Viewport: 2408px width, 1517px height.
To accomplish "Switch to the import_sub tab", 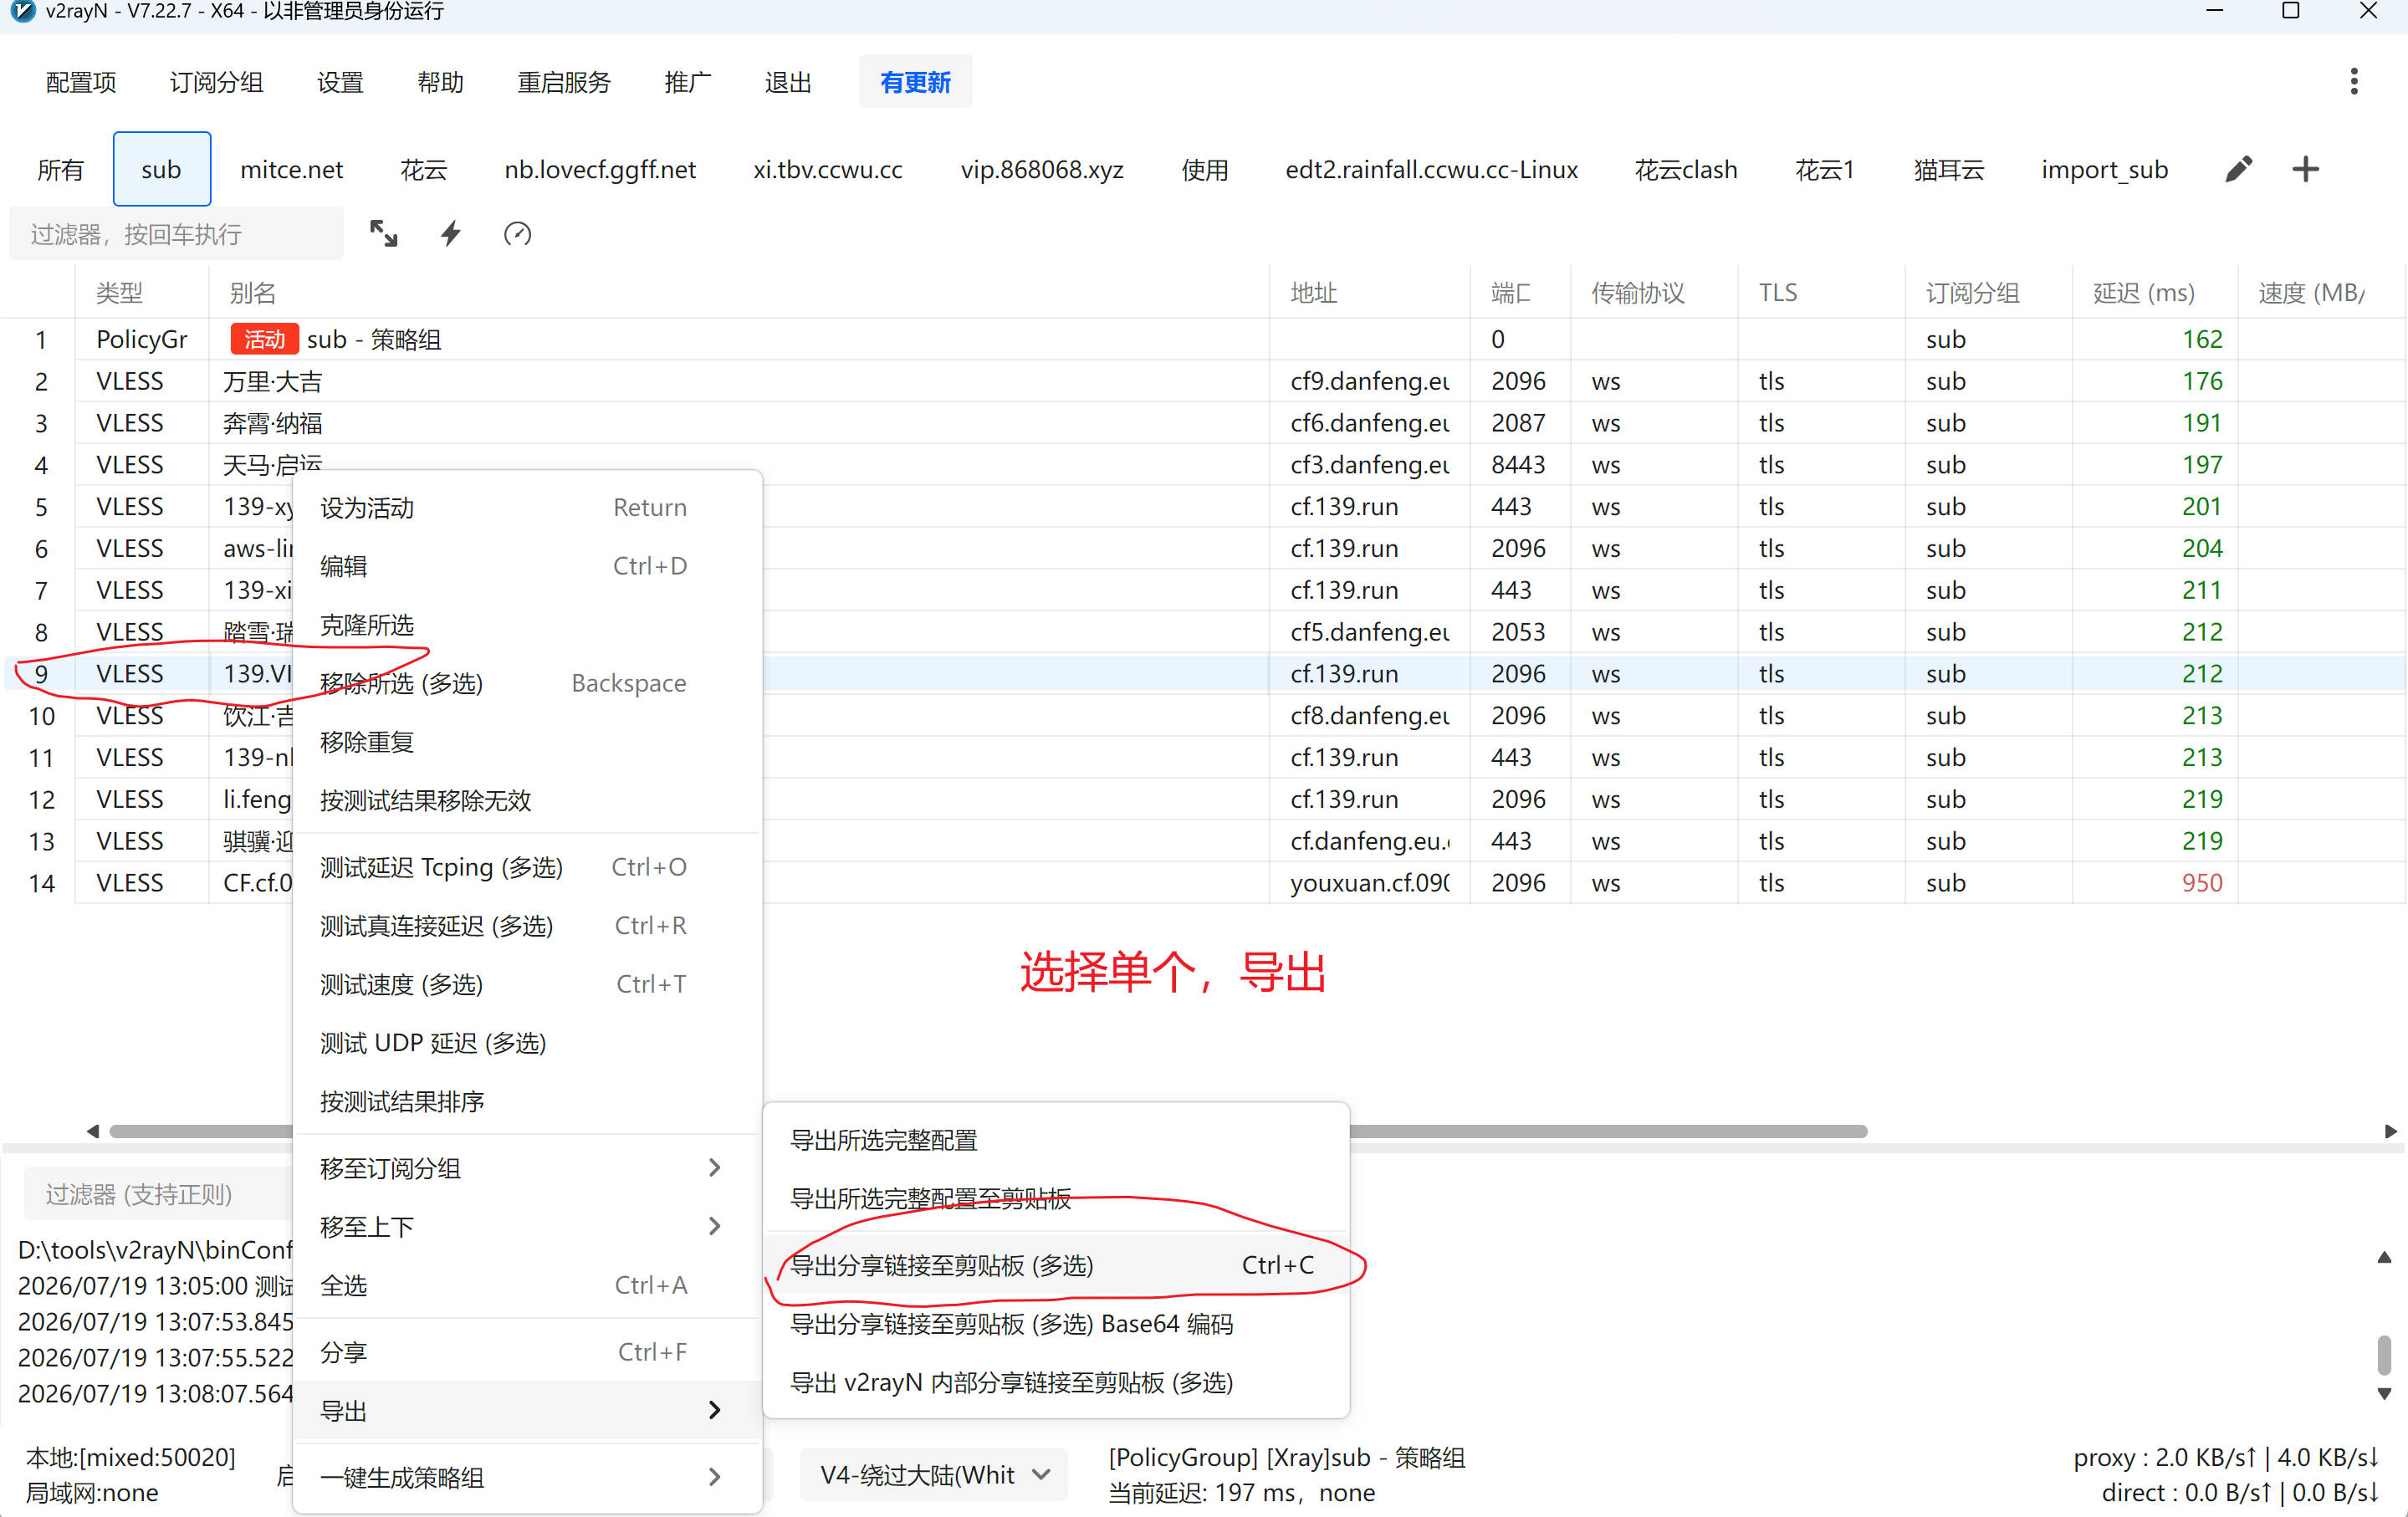I will [x=2104, y=169].
